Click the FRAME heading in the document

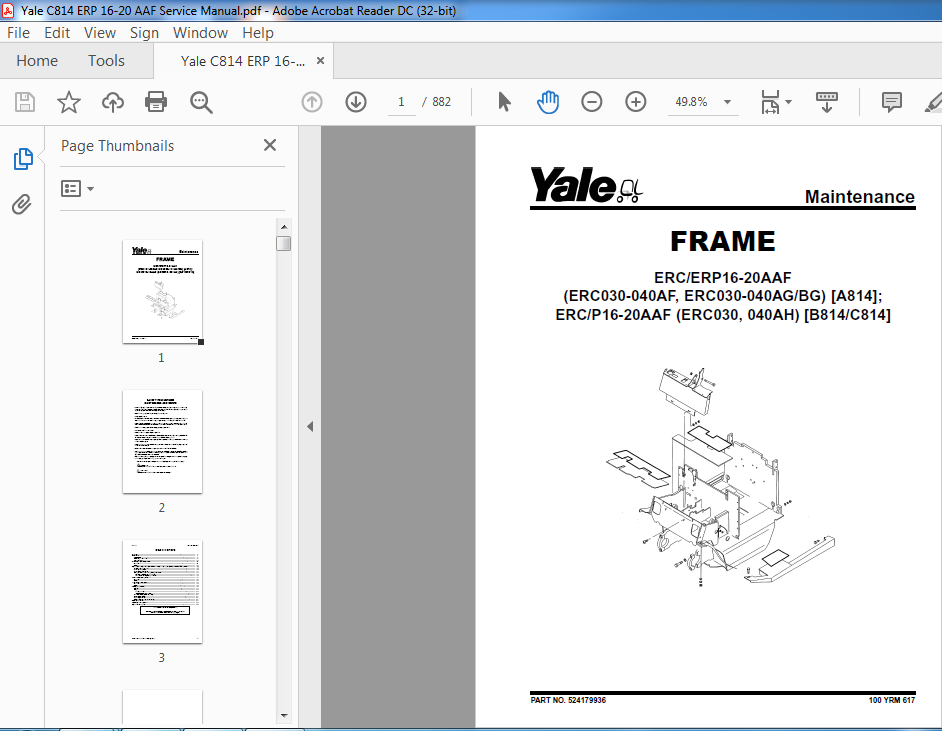(723, 241)
